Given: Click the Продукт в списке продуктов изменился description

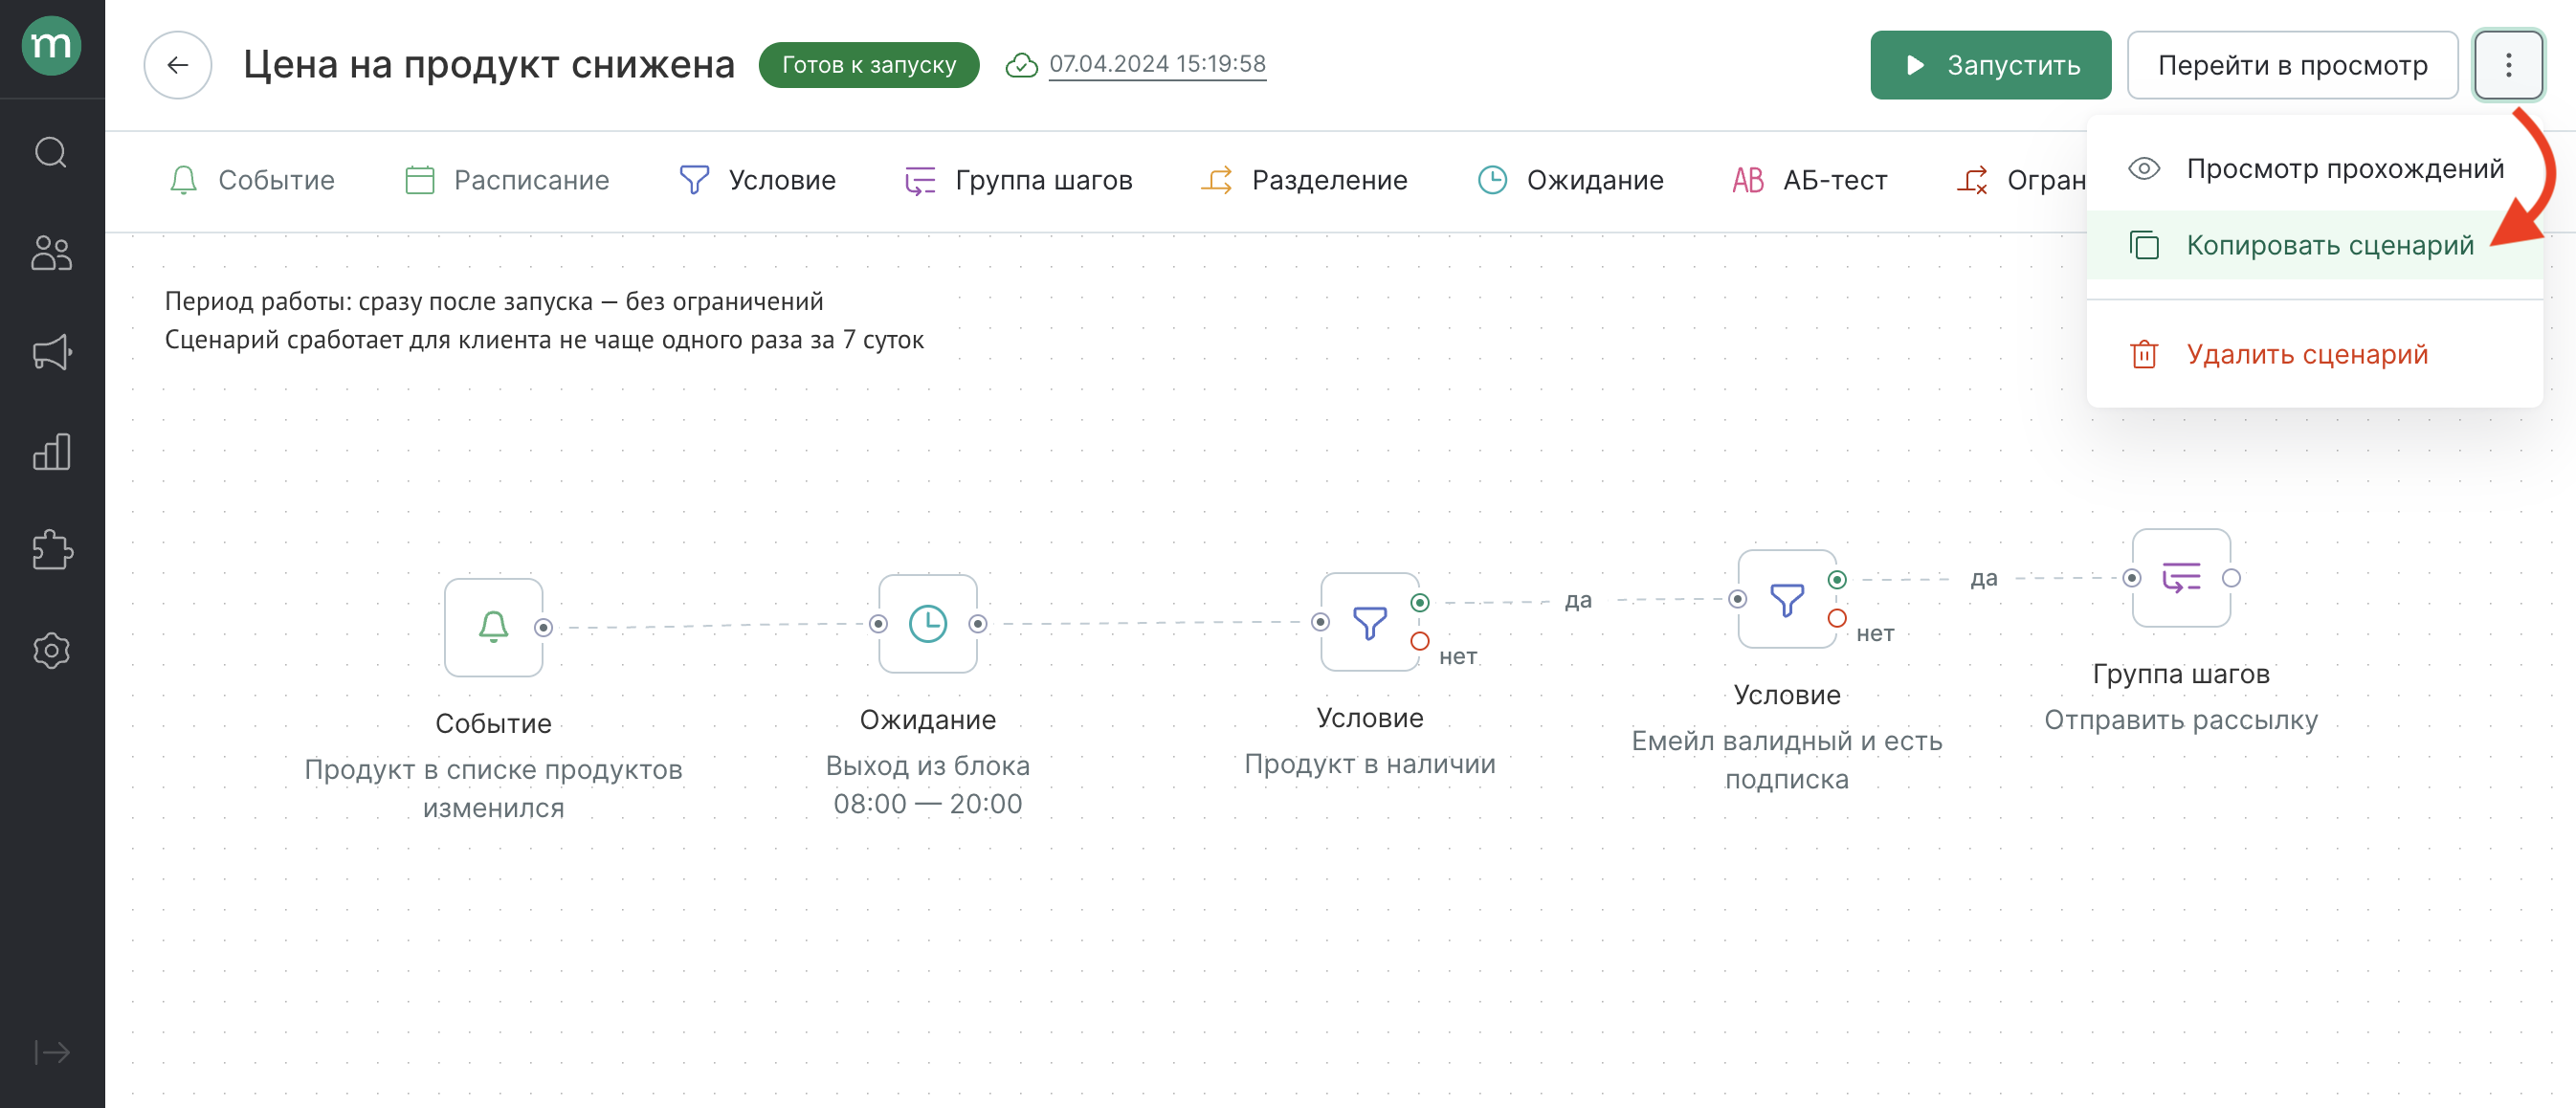Looking at the screenshot, I should point(493,788).
